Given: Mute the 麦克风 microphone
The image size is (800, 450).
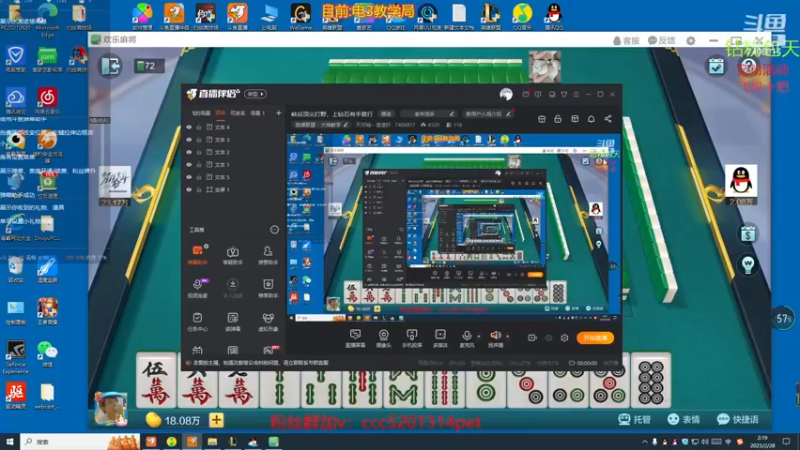Looking at the screenshot, I should coord(466,338).
